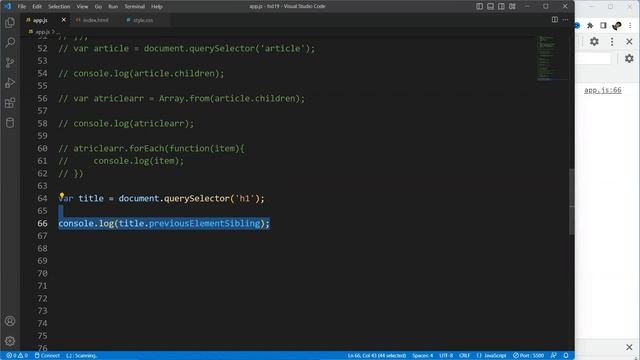This screenshot has height=360, width=640.
Task: Open the DevTools settings gear
Action: pyautogui.click(x=594, y=41)
